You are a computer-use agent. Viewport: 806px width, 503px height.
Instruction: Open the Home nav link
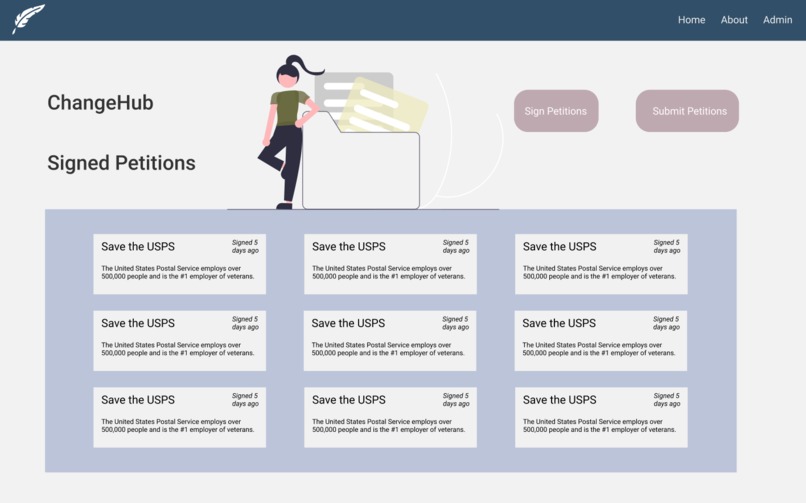click(x=691, y=20)
